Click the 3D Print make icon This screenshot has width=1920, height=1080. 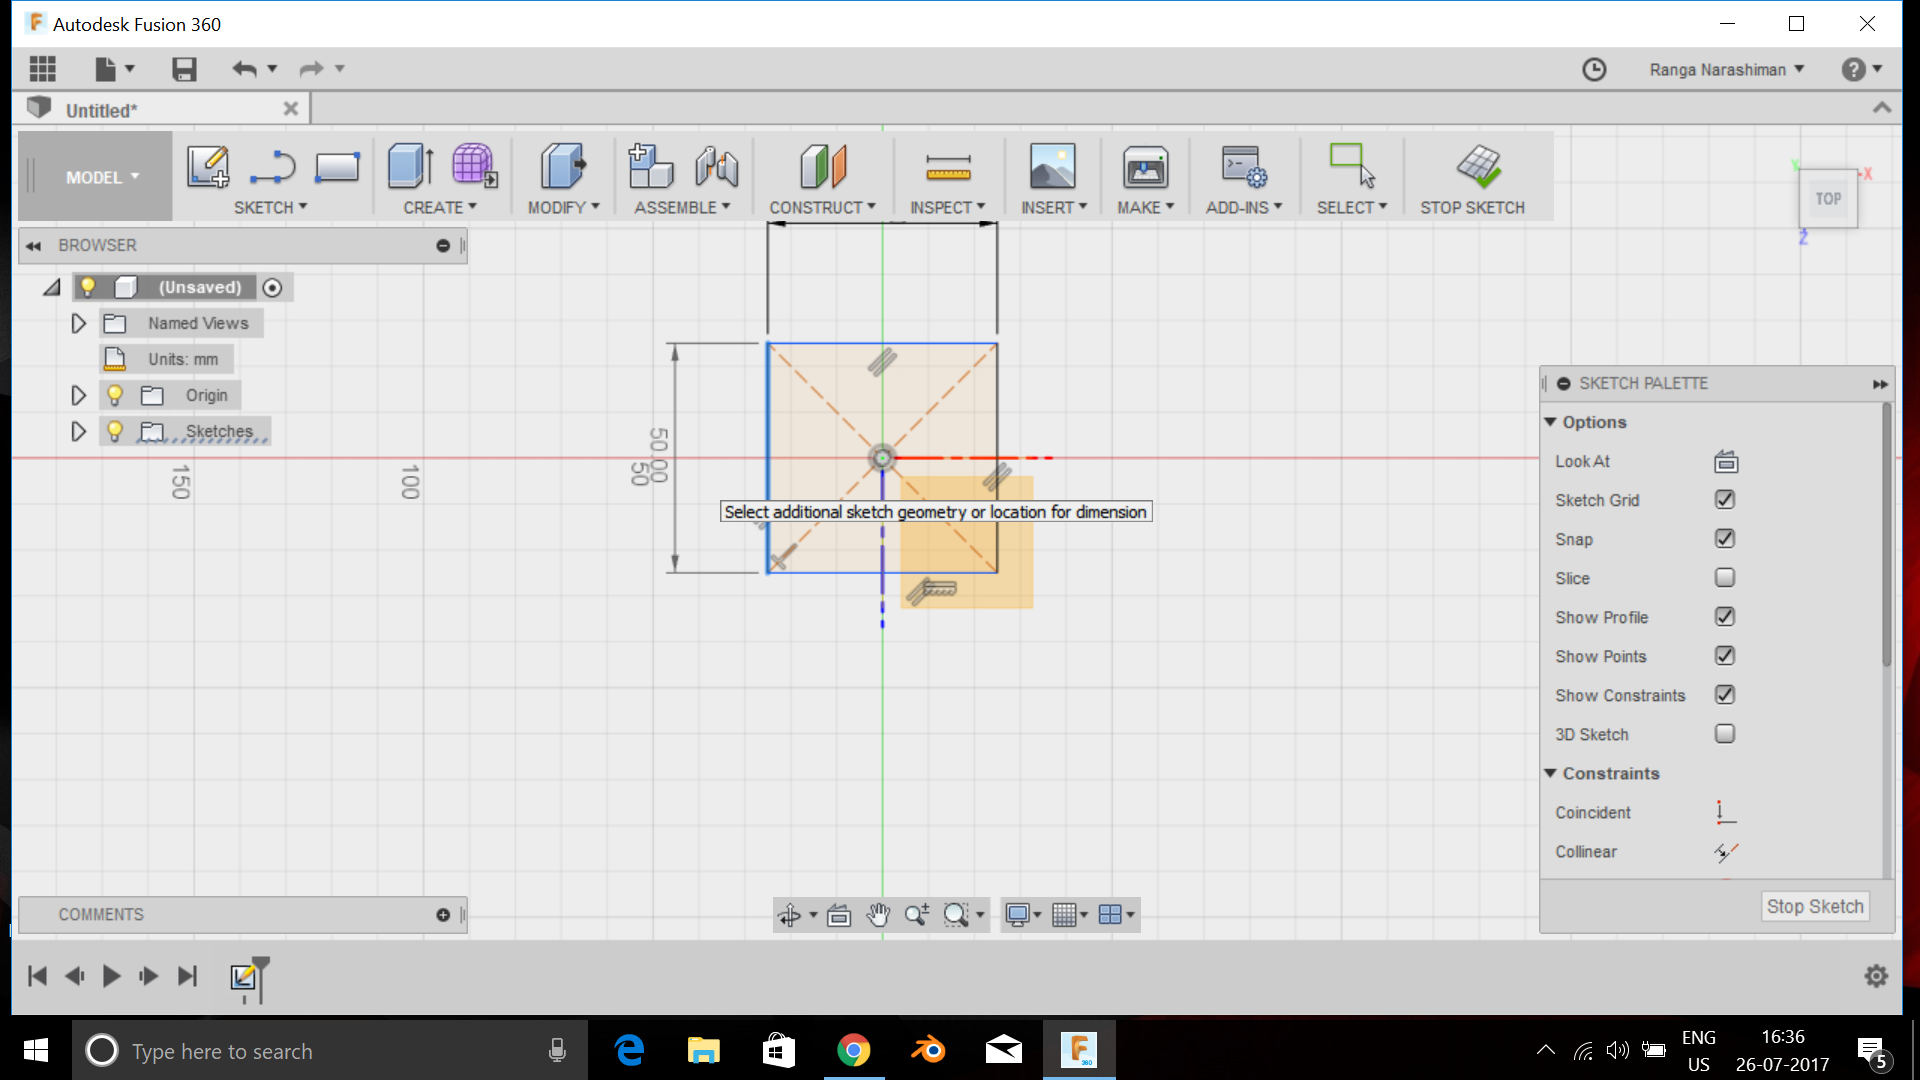pos(1145,167)
